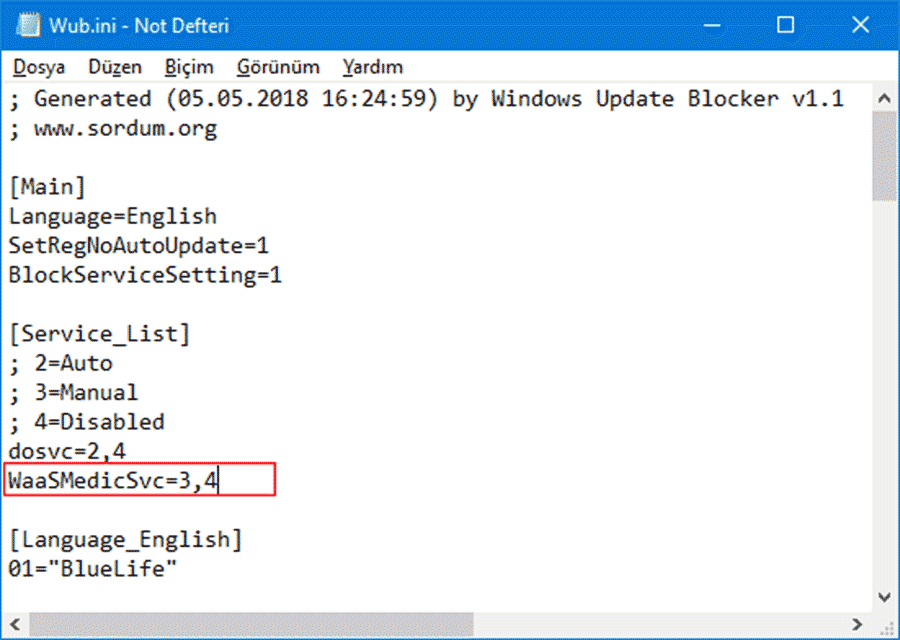This screenshot has width=900, height=640.
Task: Click the window resize grip corner
Action: (x=886, y=625)
